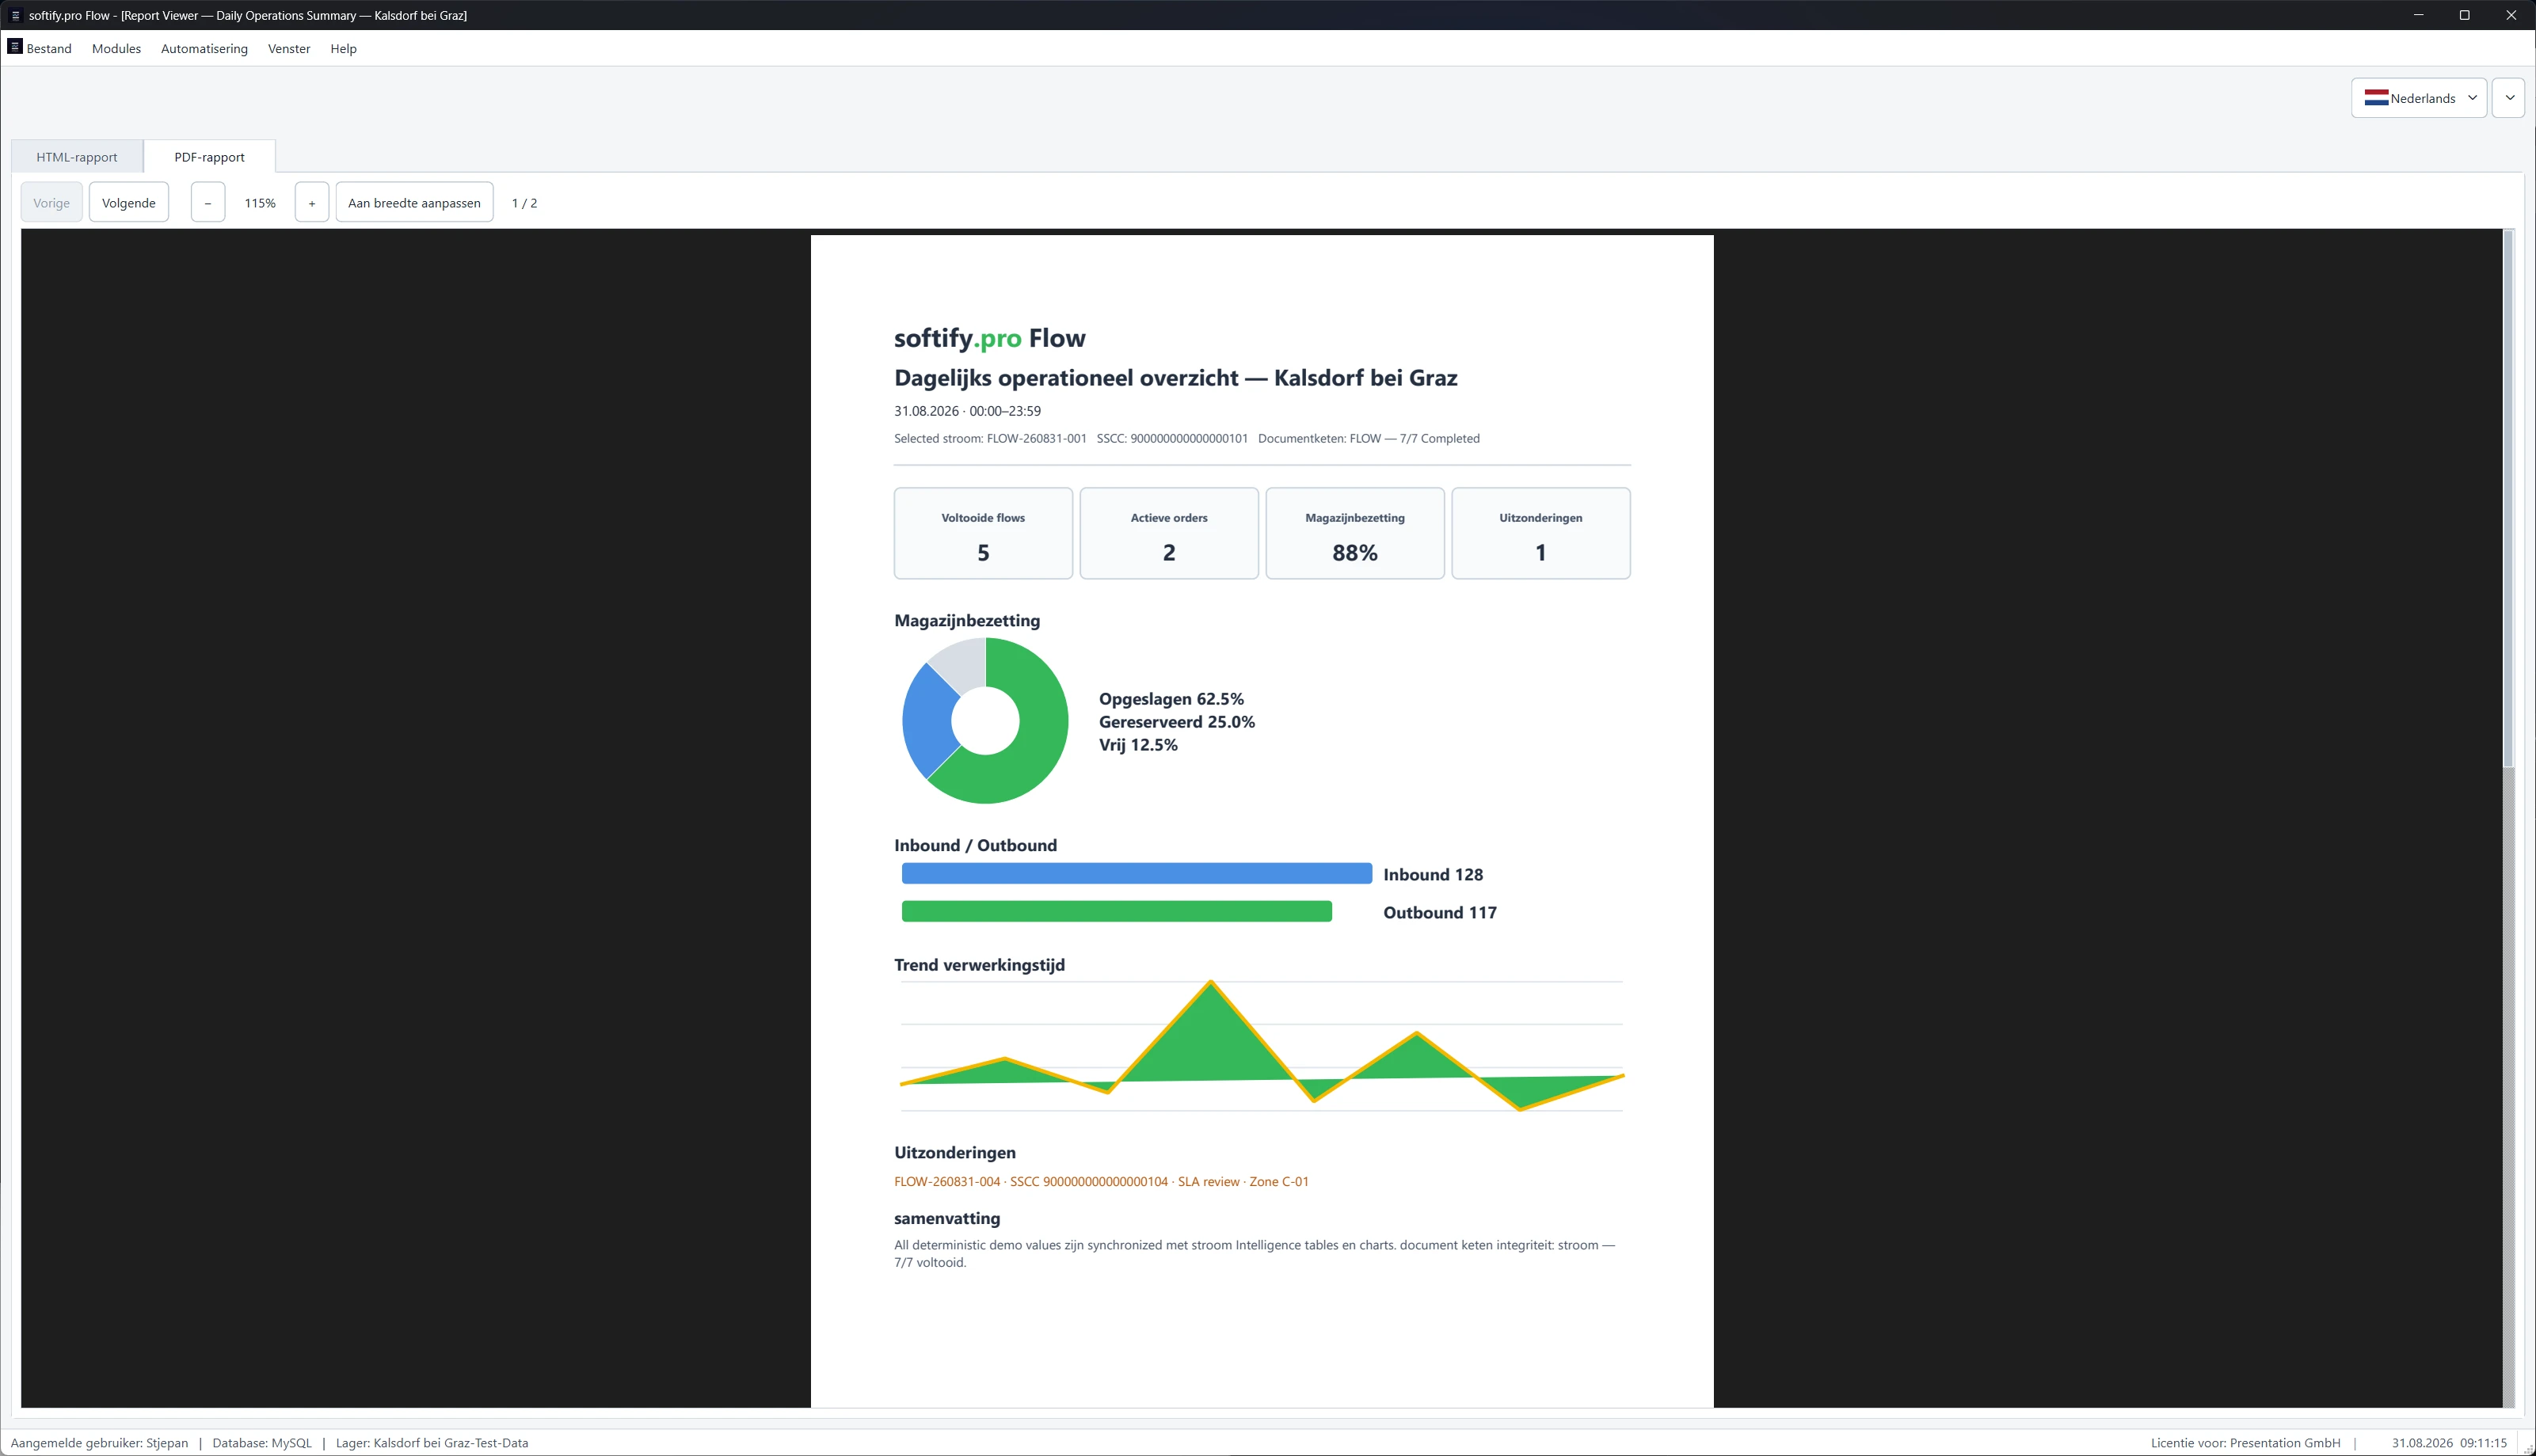Click Aan breedte aanpassen button
This screenshot has width=2536, height=1456.
pyautogui.click(x=414, y=203)
